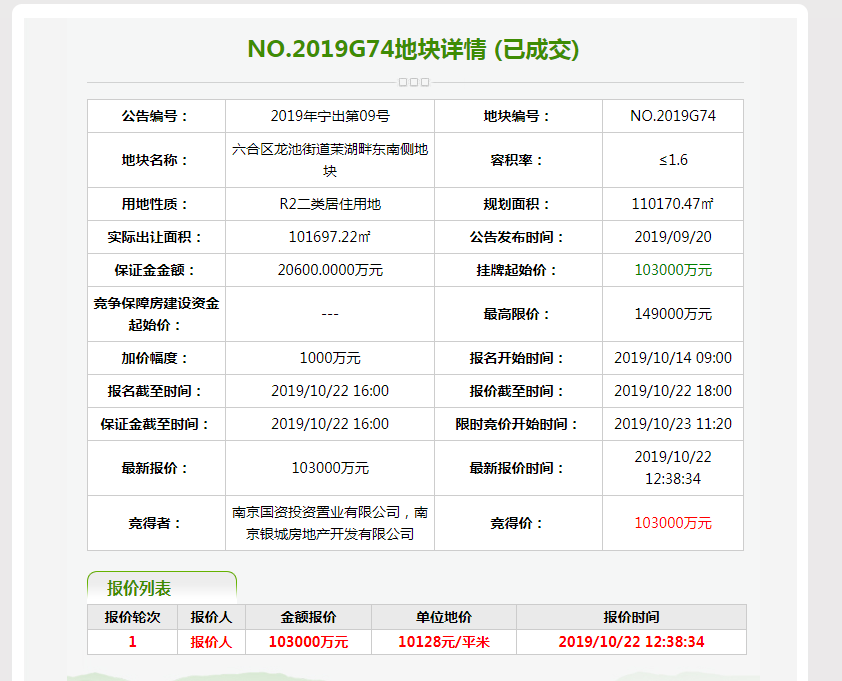842x681 pixels.
Task: Select bid round number 1
Action: coord(132,642)
